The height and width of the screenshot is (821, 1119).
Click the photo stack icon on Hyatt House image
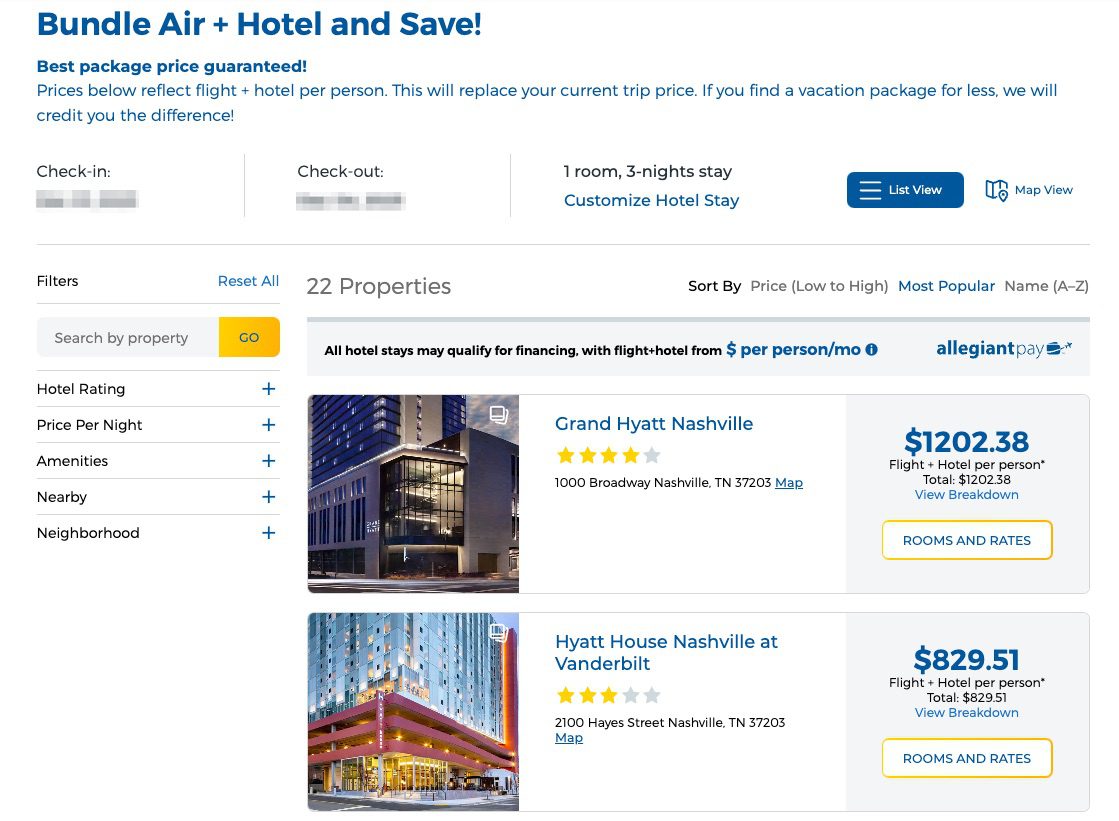coord(498,632)
